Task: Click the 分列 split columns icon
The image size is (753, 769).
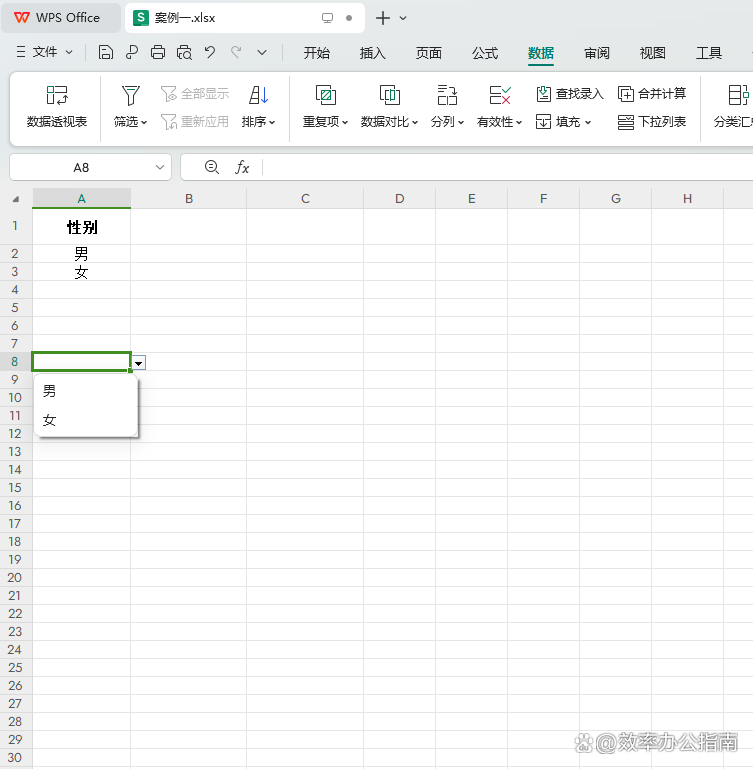Action: (447, 95)
